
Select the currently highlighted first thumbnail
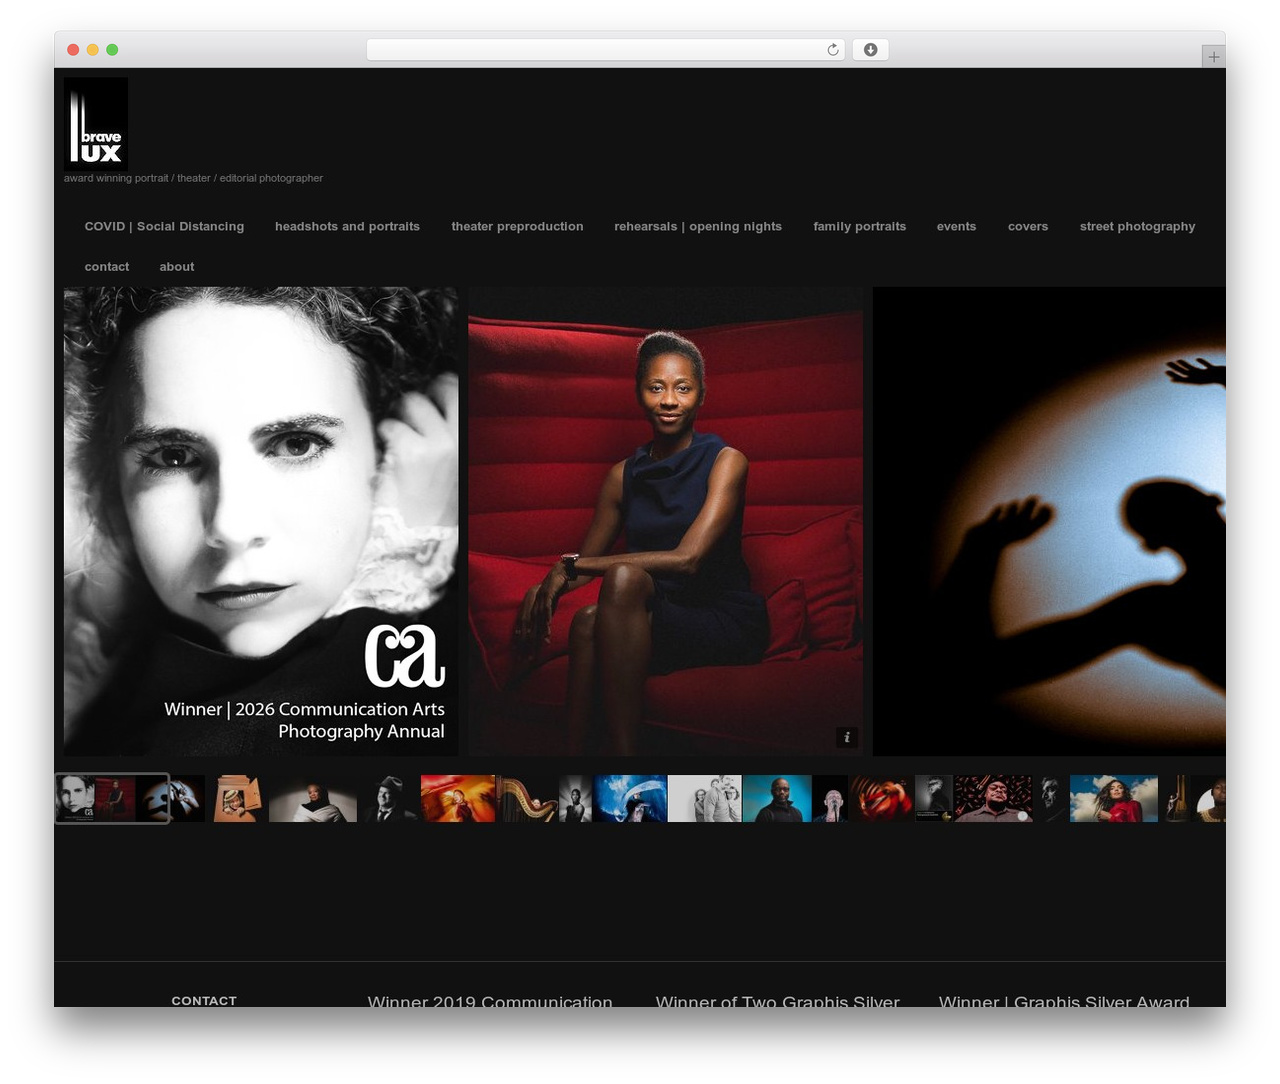tap(112, 798)
